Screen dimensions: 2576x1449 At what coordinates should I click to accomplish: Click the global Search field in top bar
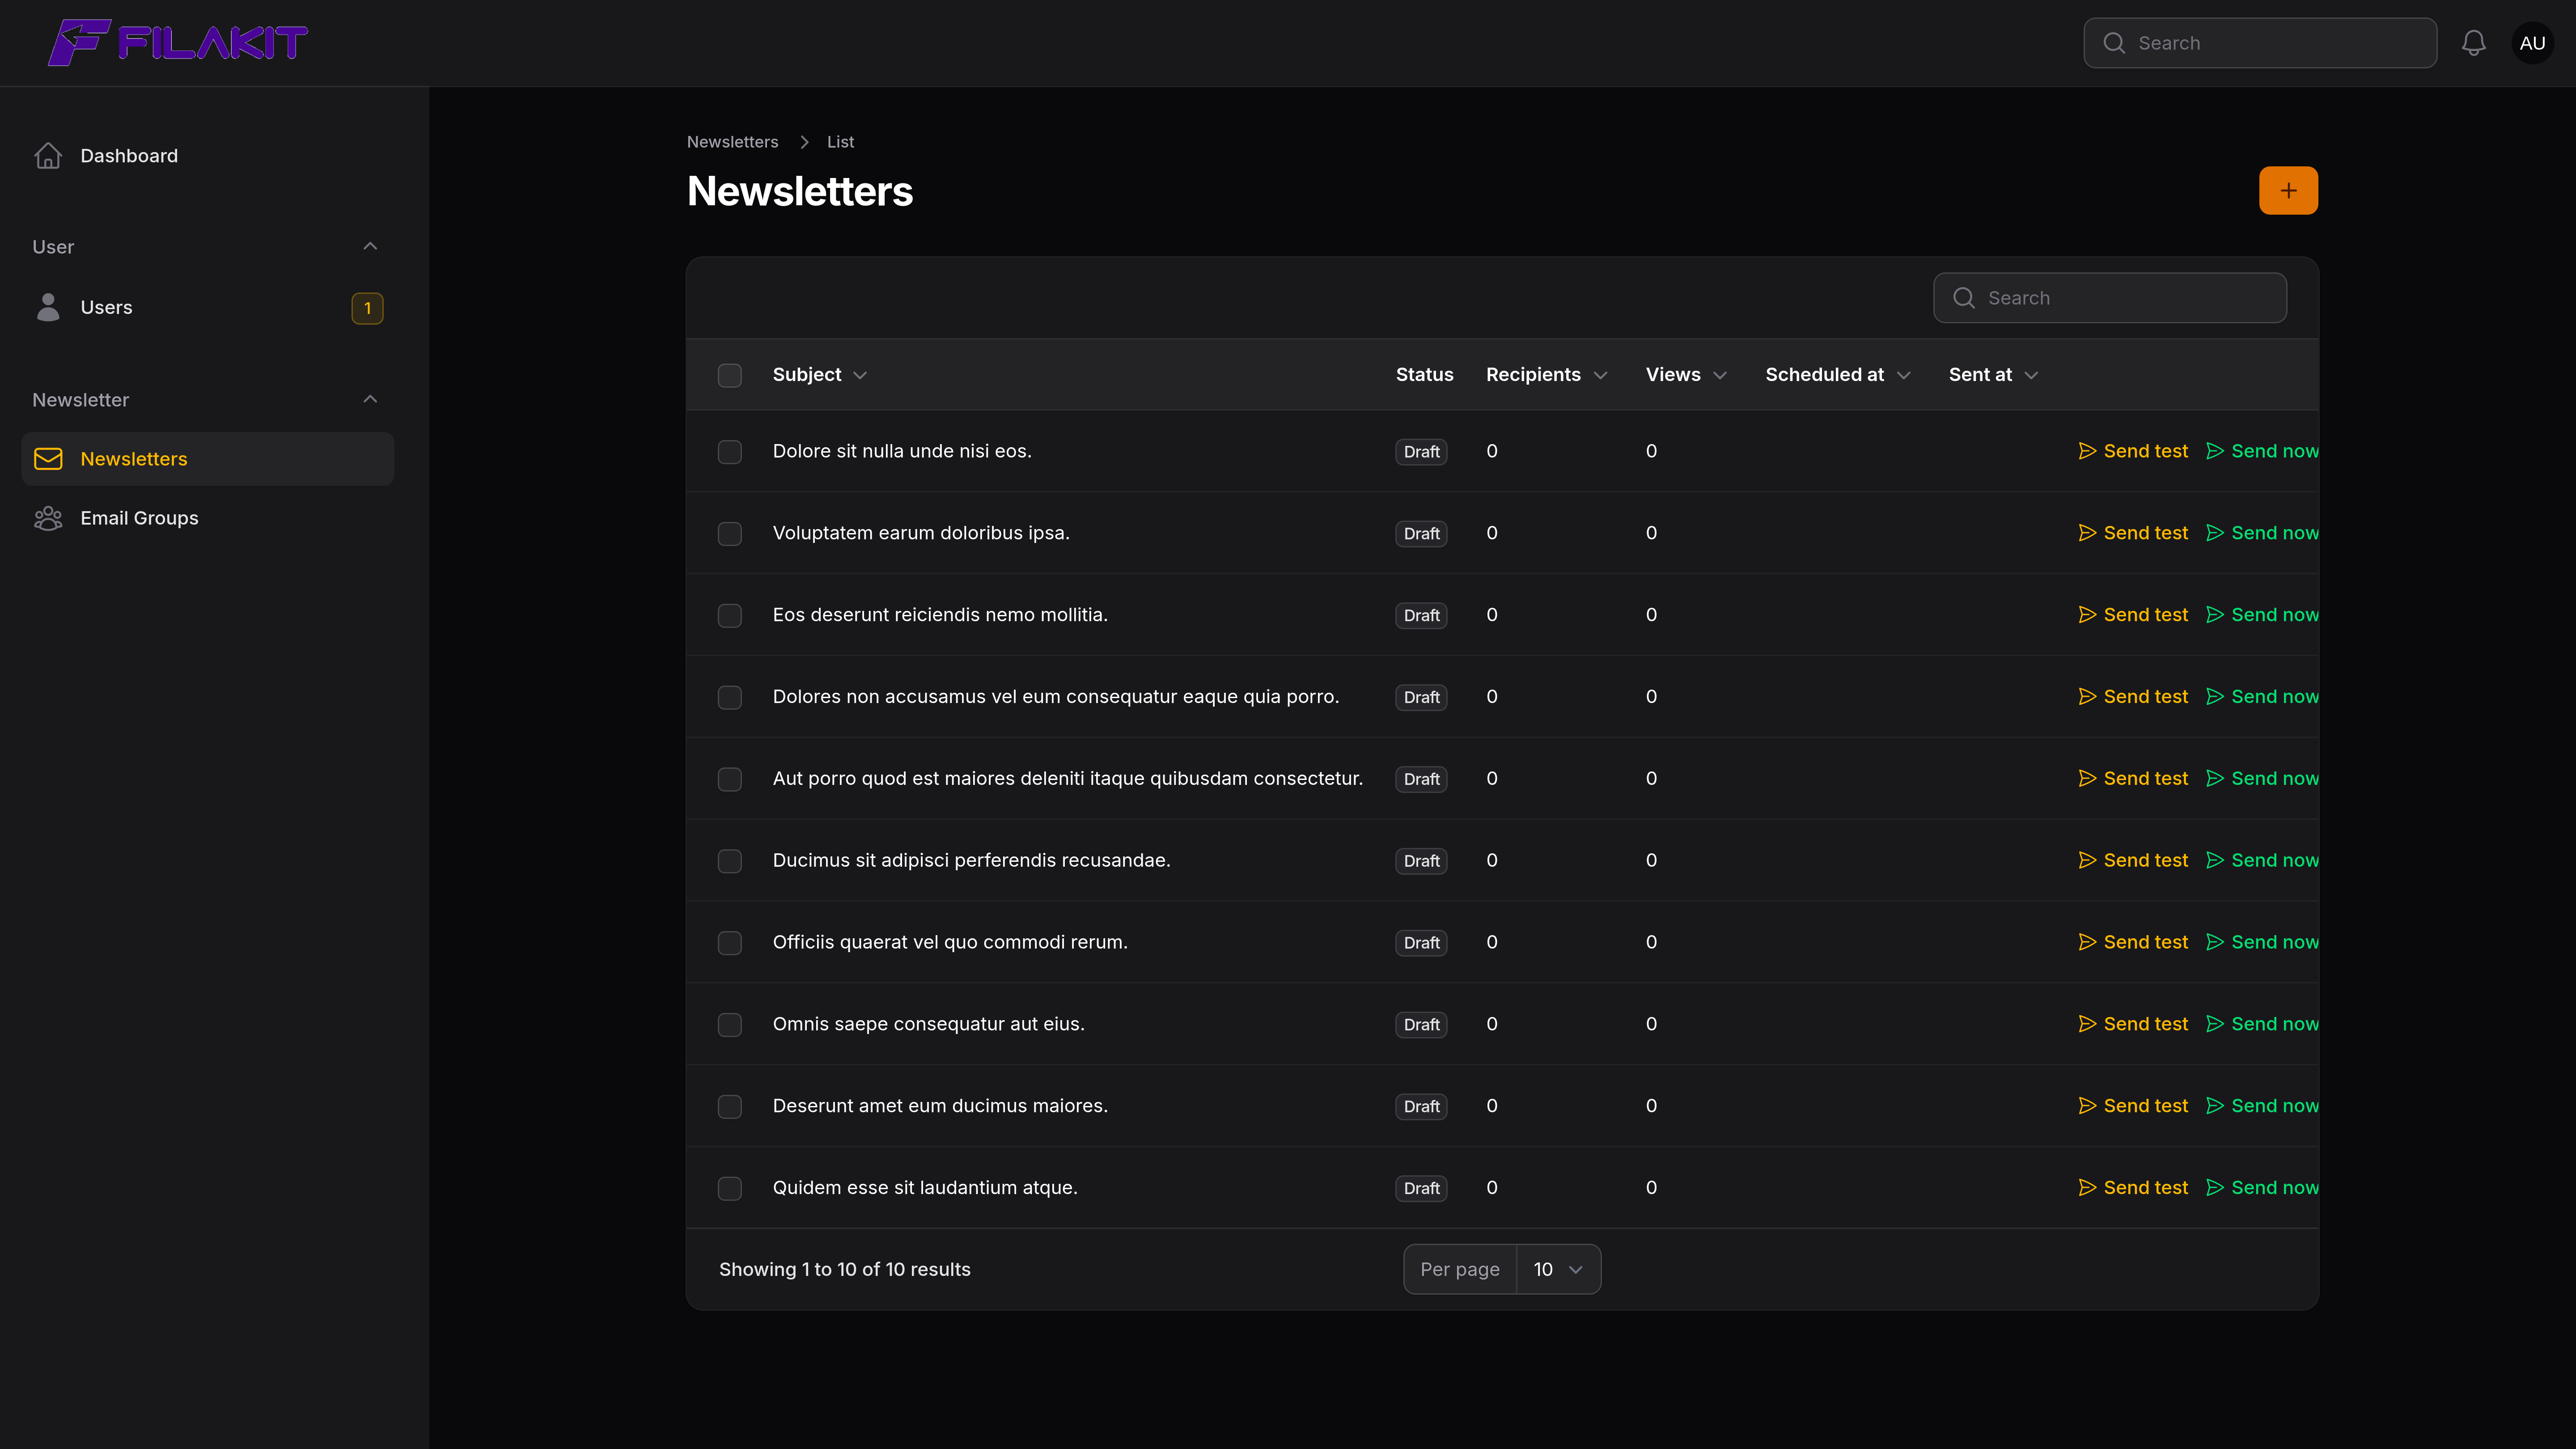pos(2260,43)
